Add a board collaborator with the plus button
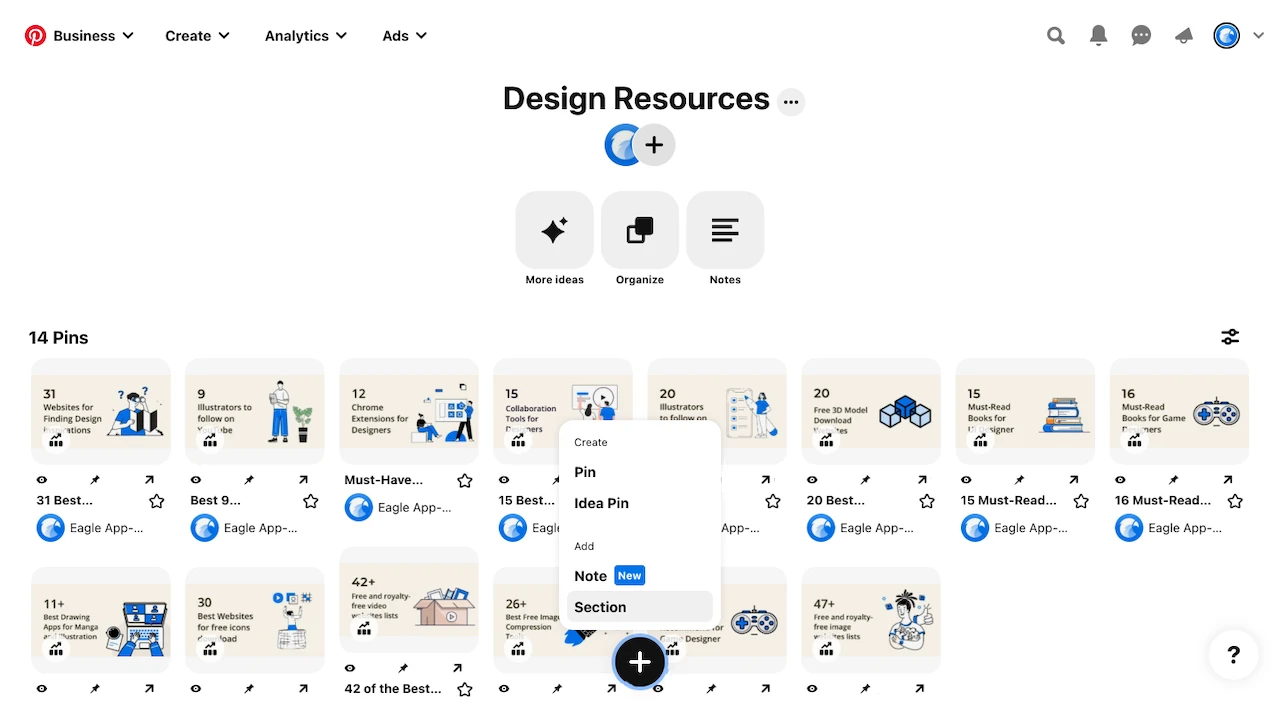 tap(655, 144)
